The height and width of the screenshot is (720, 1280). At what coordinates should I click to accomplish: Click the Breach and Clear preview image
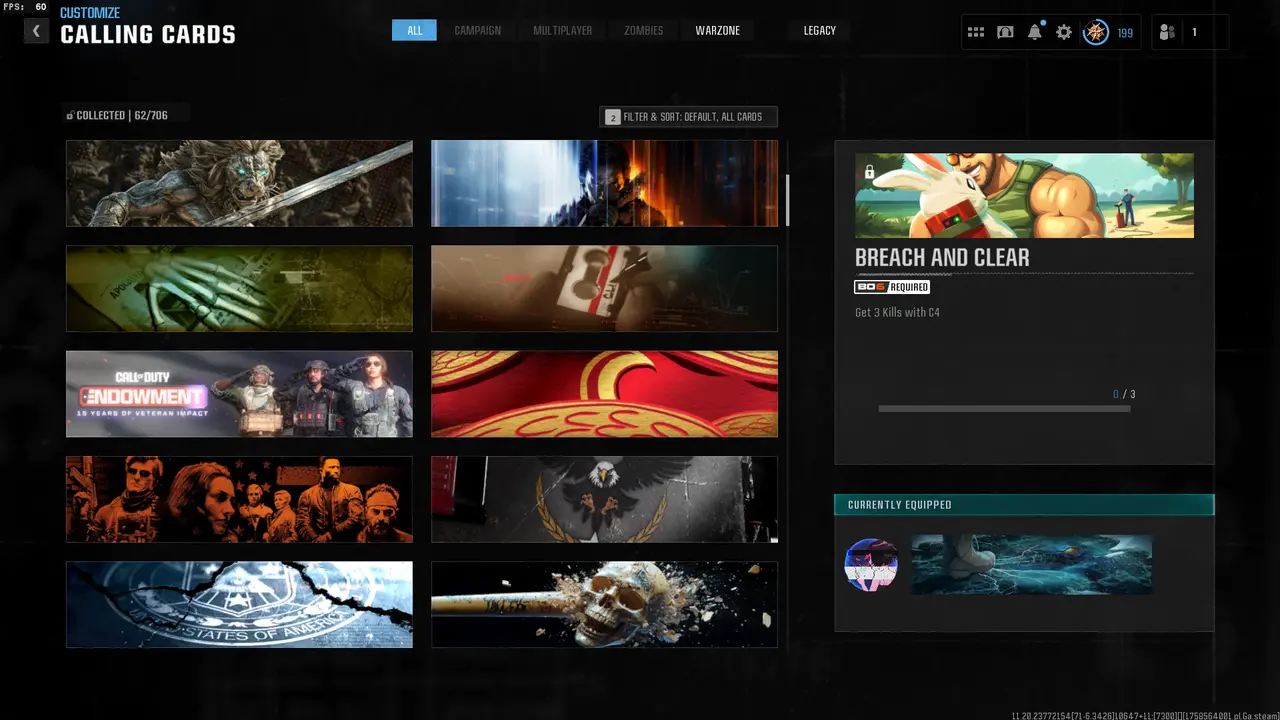pyautogui.click(x=1024, y=195)
